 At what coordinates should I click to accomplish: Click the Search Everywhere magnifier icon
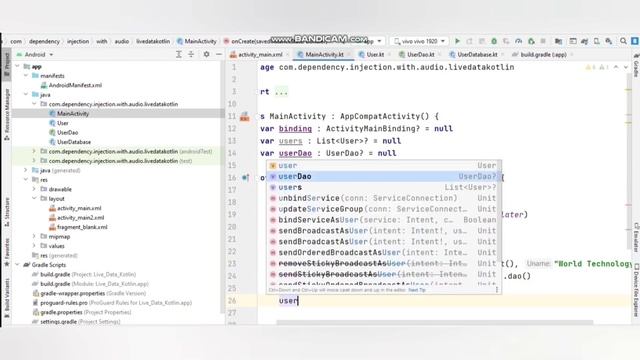point(623,41)
